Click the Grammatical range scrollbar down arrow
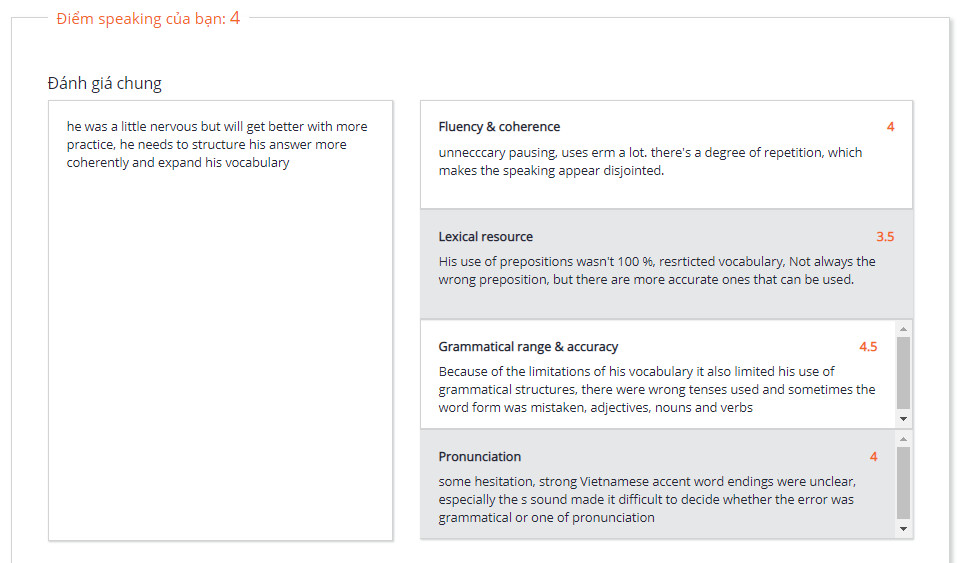The height and width of the screenshot is (563, 975). (903, 418)
